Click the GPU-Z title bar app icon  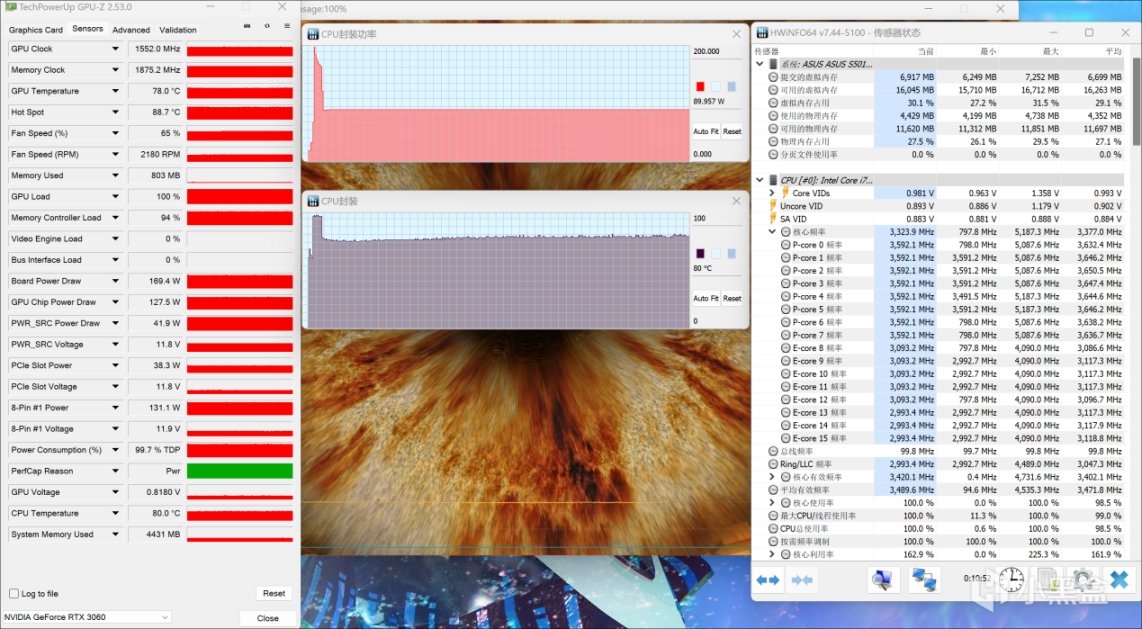click(x=10, y=7)
